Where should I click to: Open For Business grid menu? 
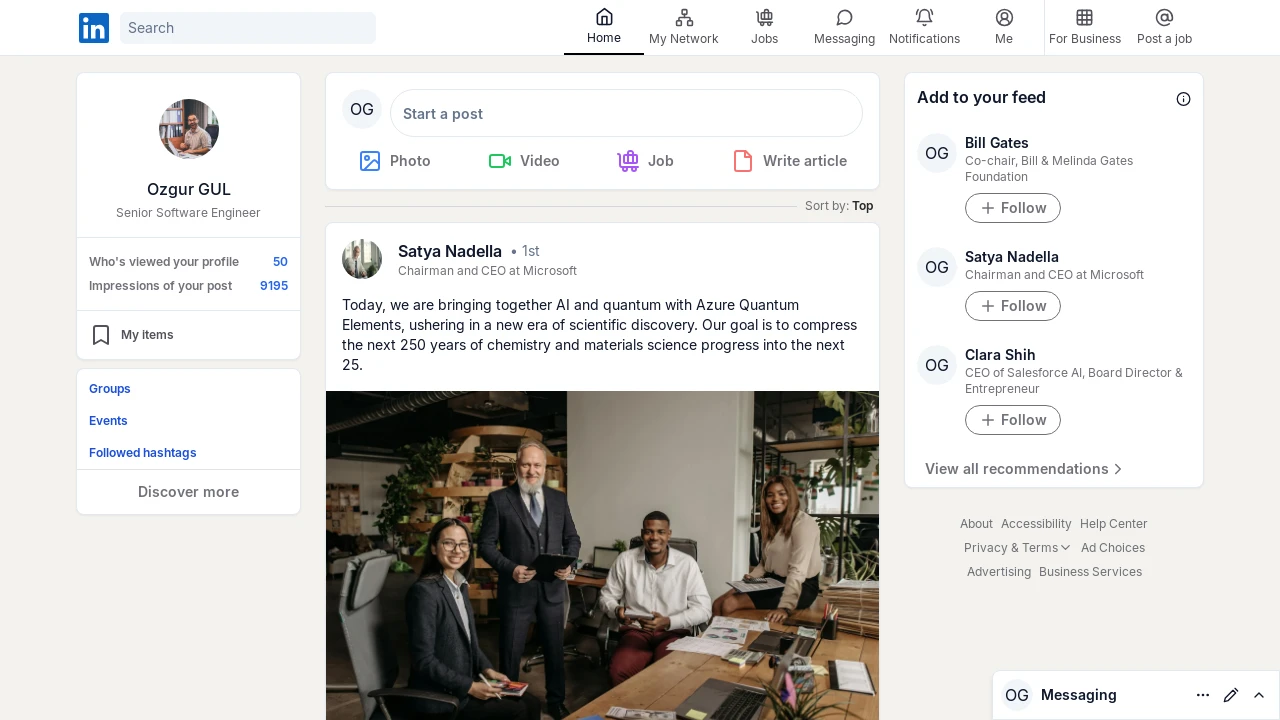click(x=1084, y=27)
